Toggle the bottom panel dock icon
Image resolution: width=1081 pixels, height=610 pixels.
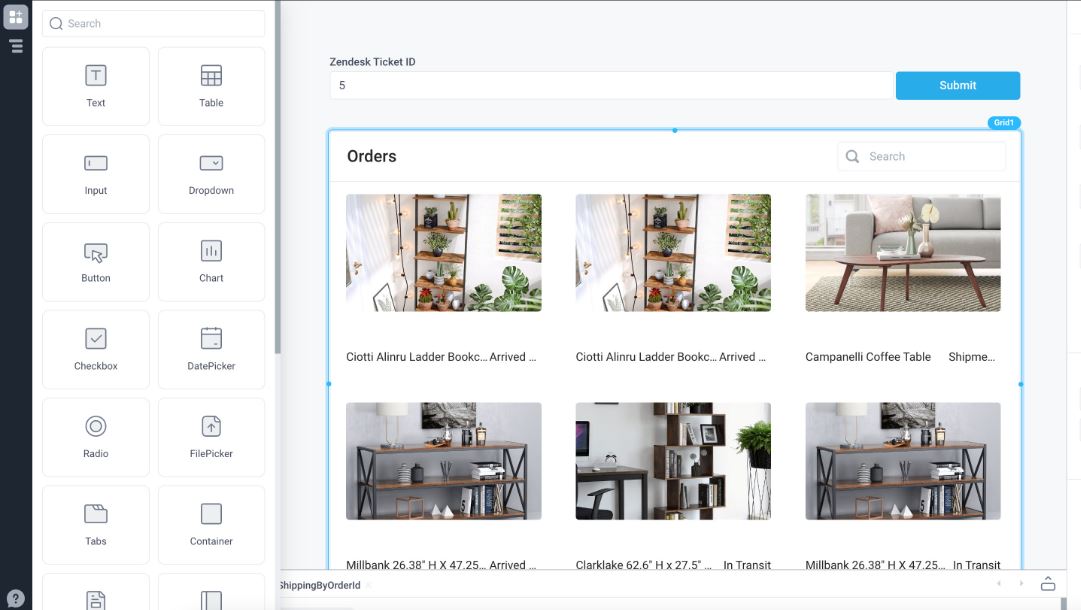(x=1048, y=584)
